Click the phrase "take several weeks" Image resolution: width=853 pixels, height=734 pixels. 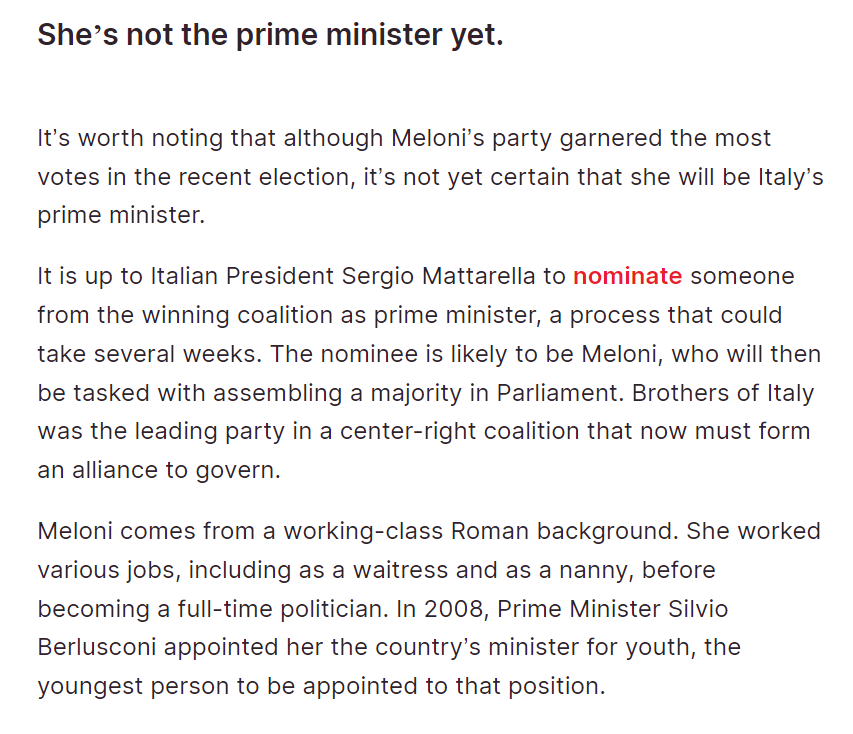pos(150,354)
